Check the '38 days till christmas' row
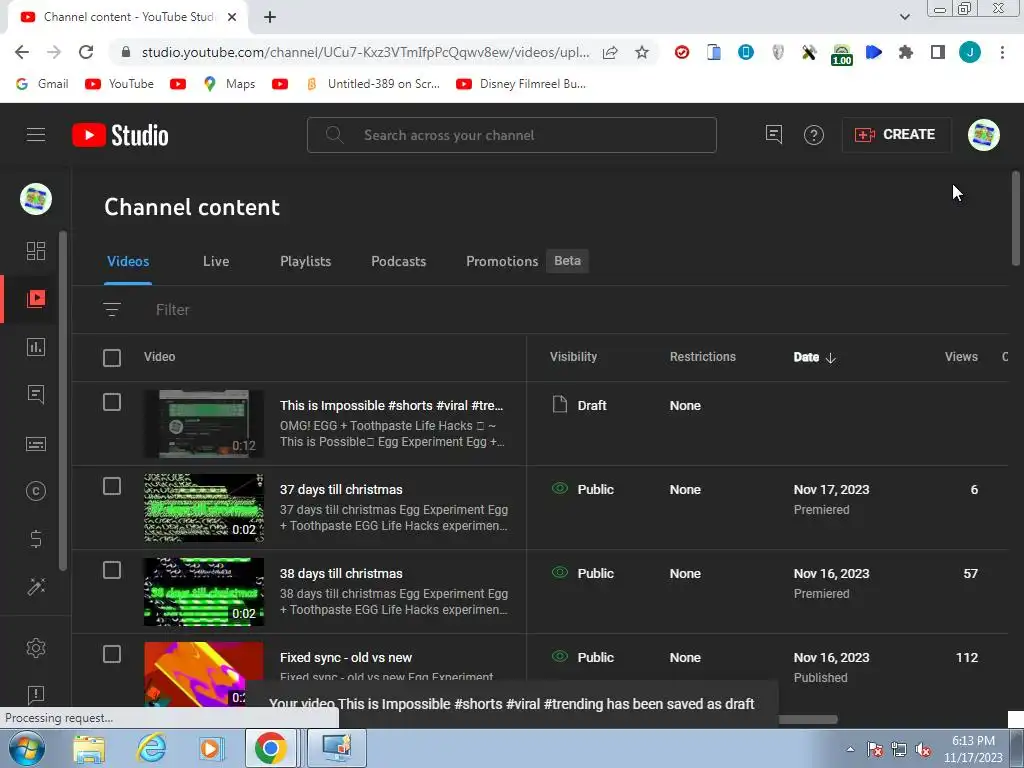 click(x=112, y=571)
